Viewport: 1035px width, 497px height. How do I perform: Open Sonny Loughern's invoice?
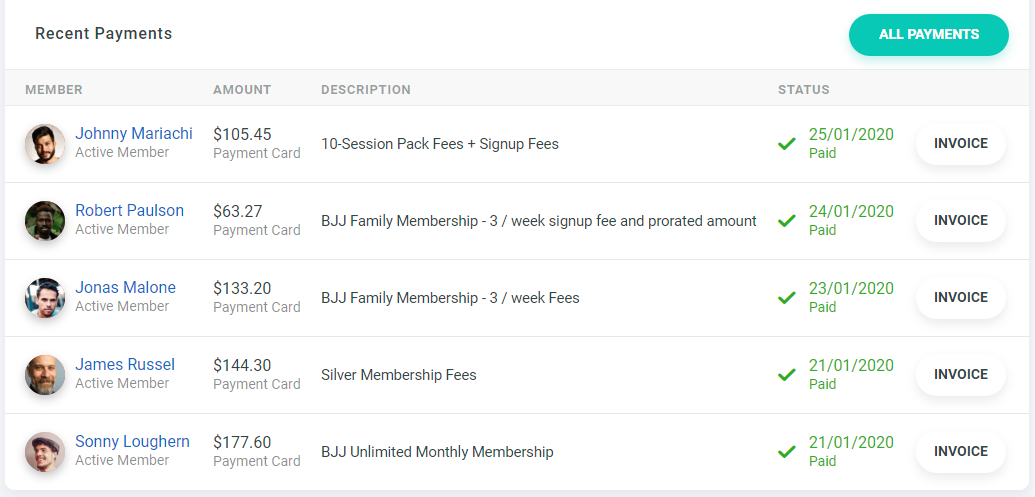960,452
